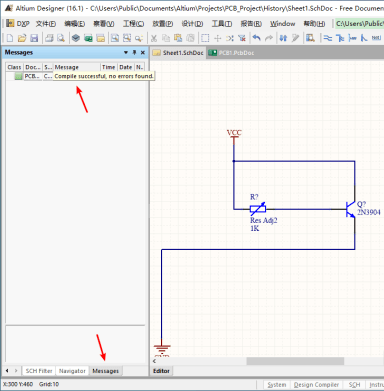Screen dimensions: 384x391
Task: Sort messages by Class column
Action: (x=14, y=67)
